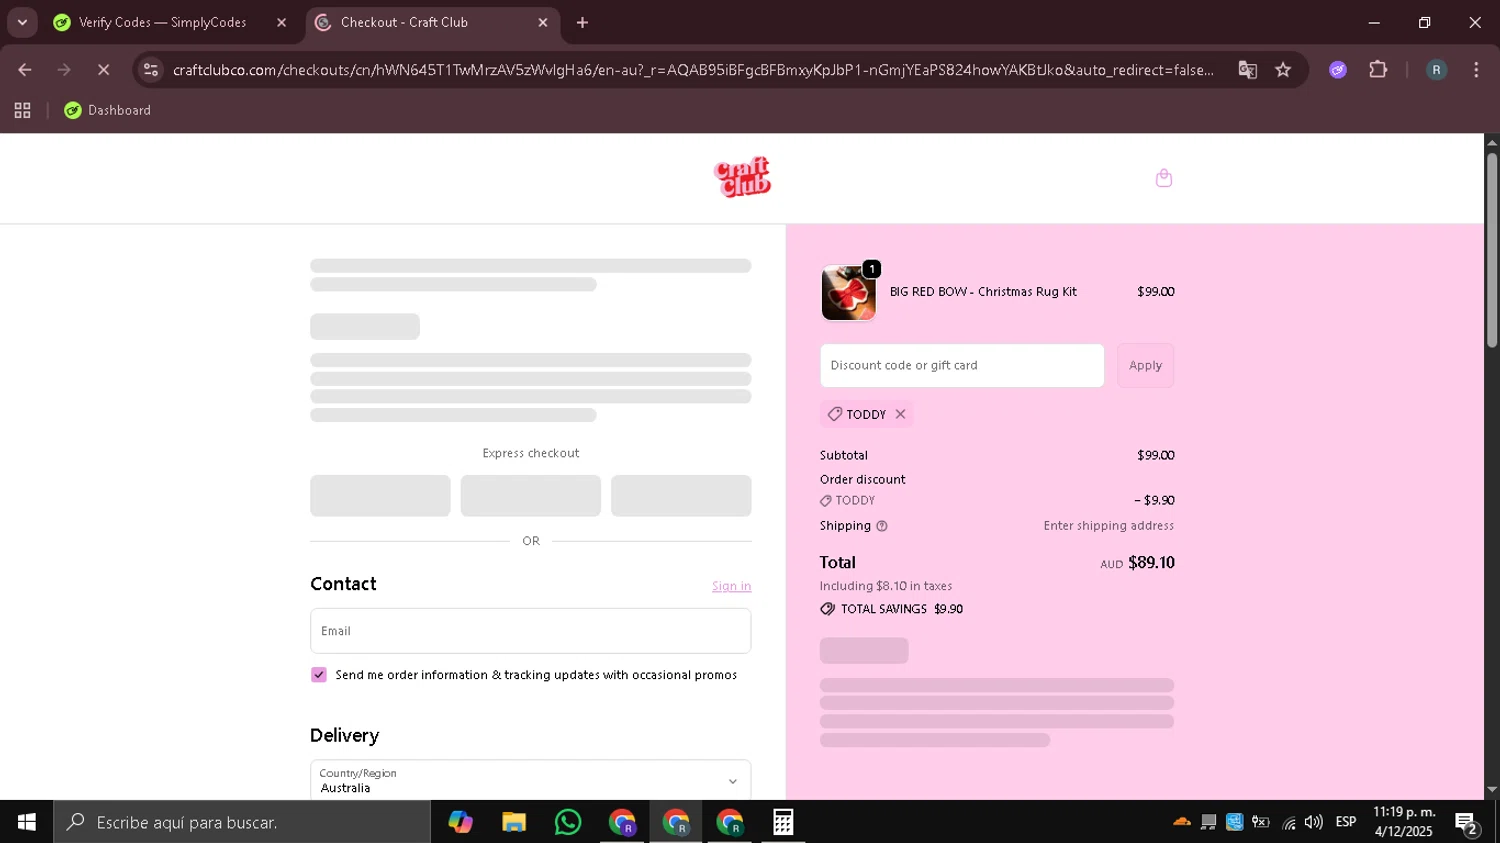Viewport: 1500px width, 843px height.
Task: Open the Chrome three-dot menu
Action: (x=1476, y=70)
